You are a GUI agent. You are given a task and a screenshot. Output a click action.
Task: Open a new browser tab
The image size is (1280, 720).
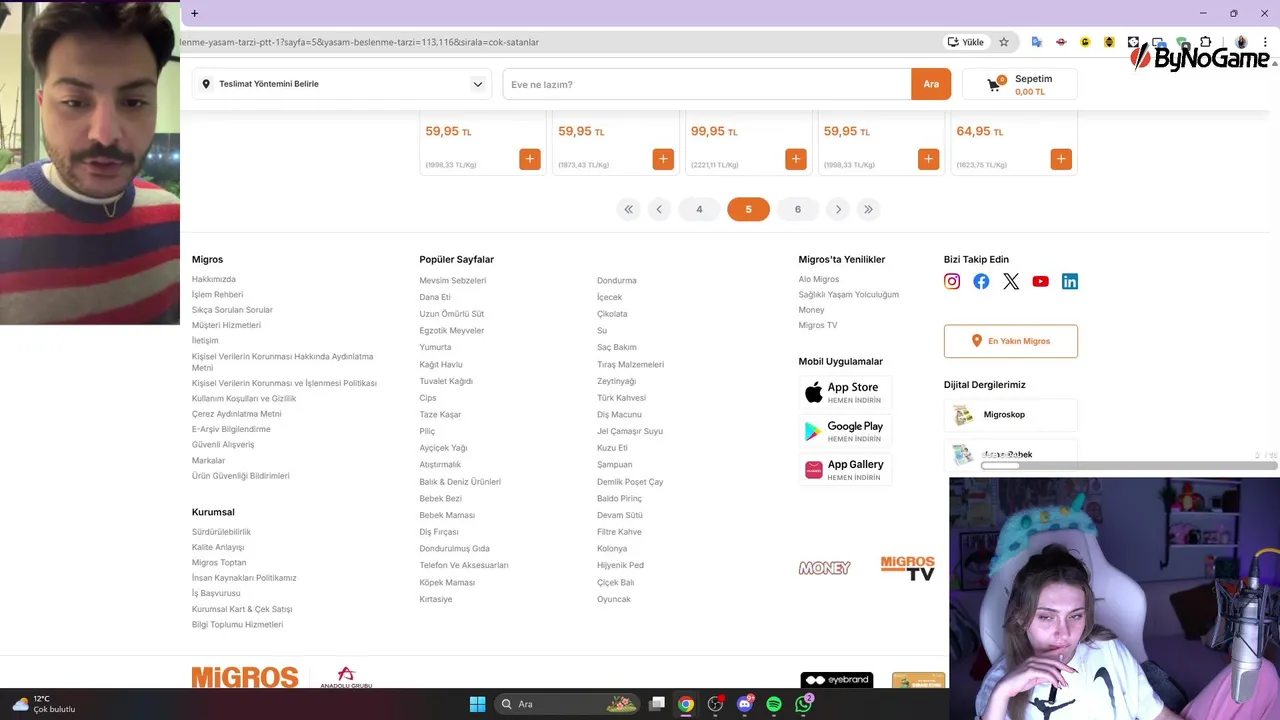point(194,13)
